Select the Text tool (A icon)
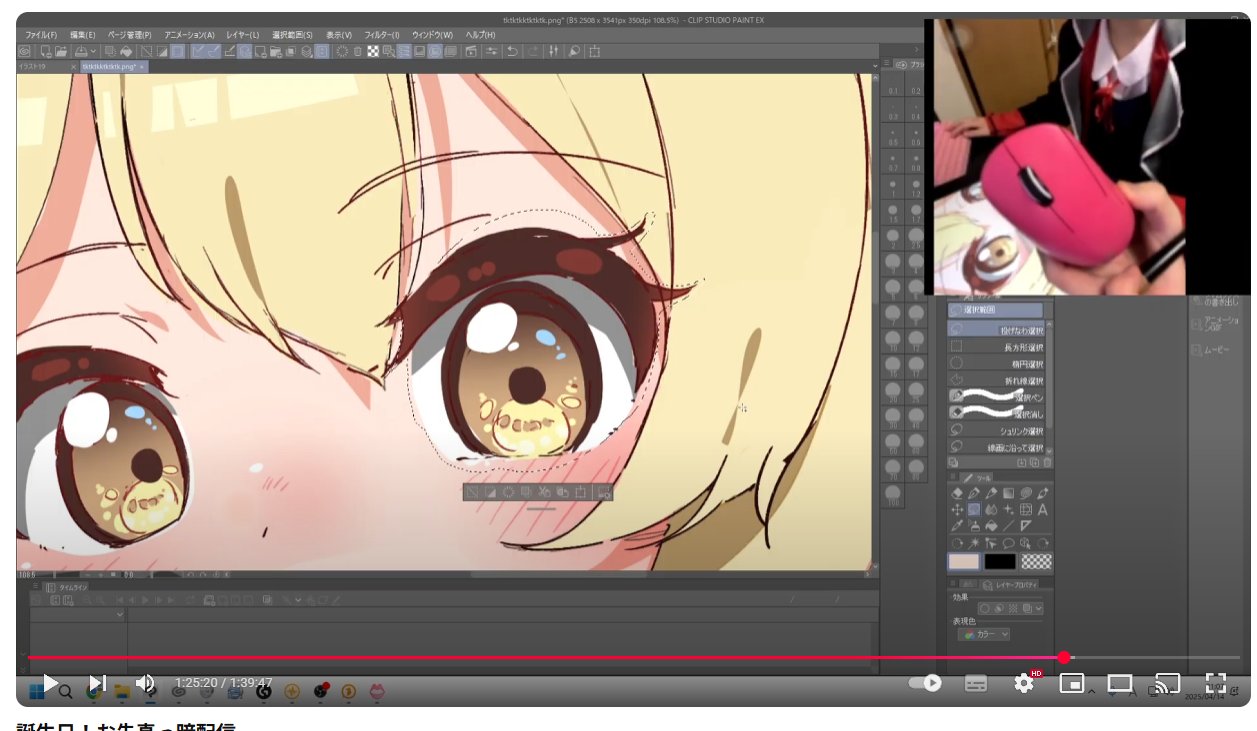Image resolution: width=1257 pixels, height=731 pixels. 1042,510
